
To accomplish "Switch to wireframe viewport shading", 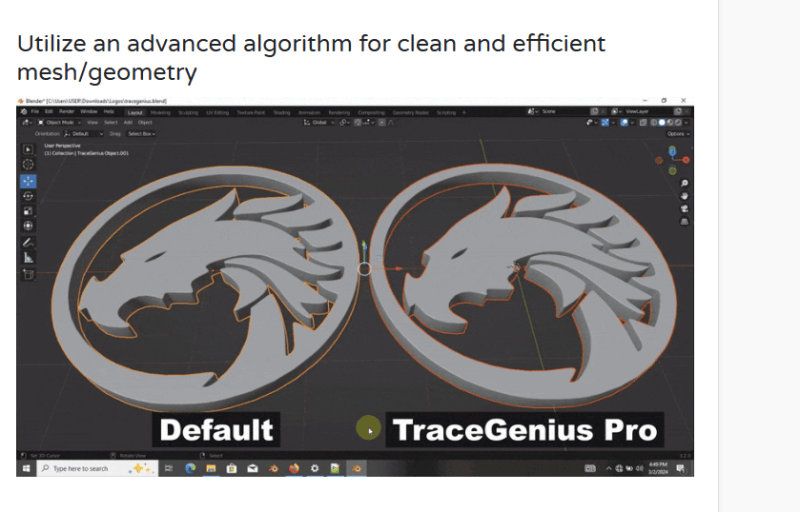I will click(654, 122).
